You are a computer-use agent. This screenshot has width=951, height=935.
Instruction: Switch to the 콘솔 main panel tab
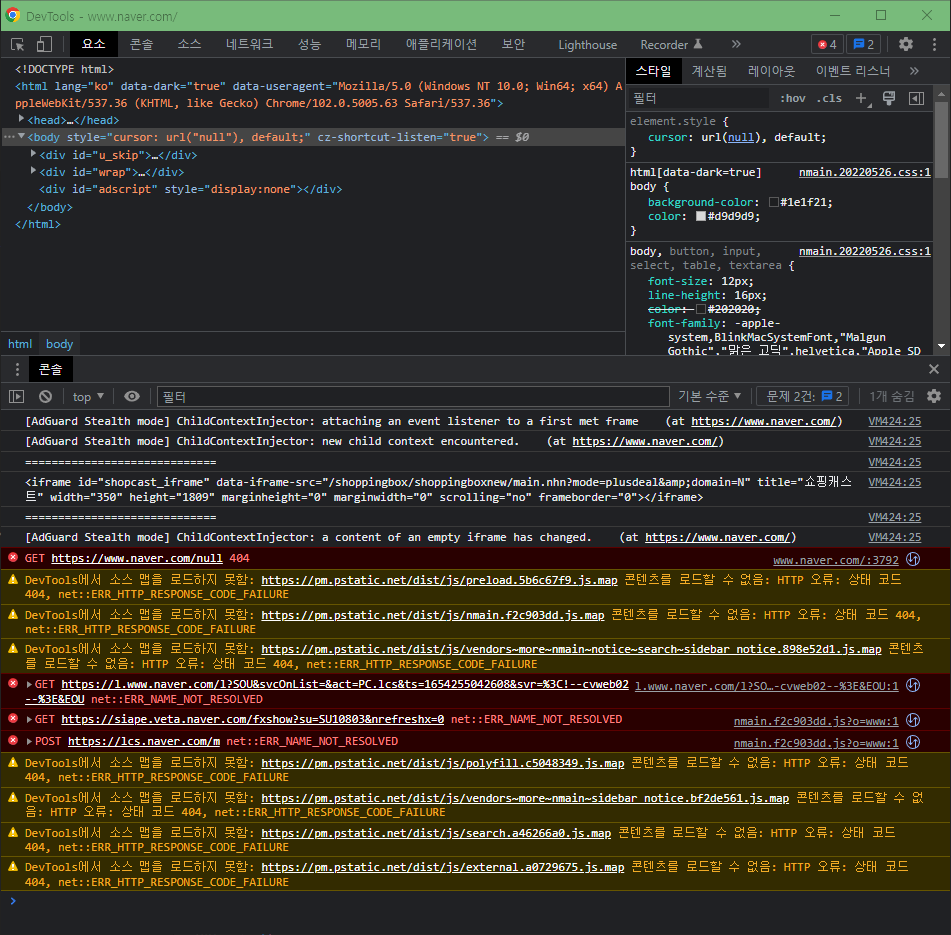(x=141, y=44)
